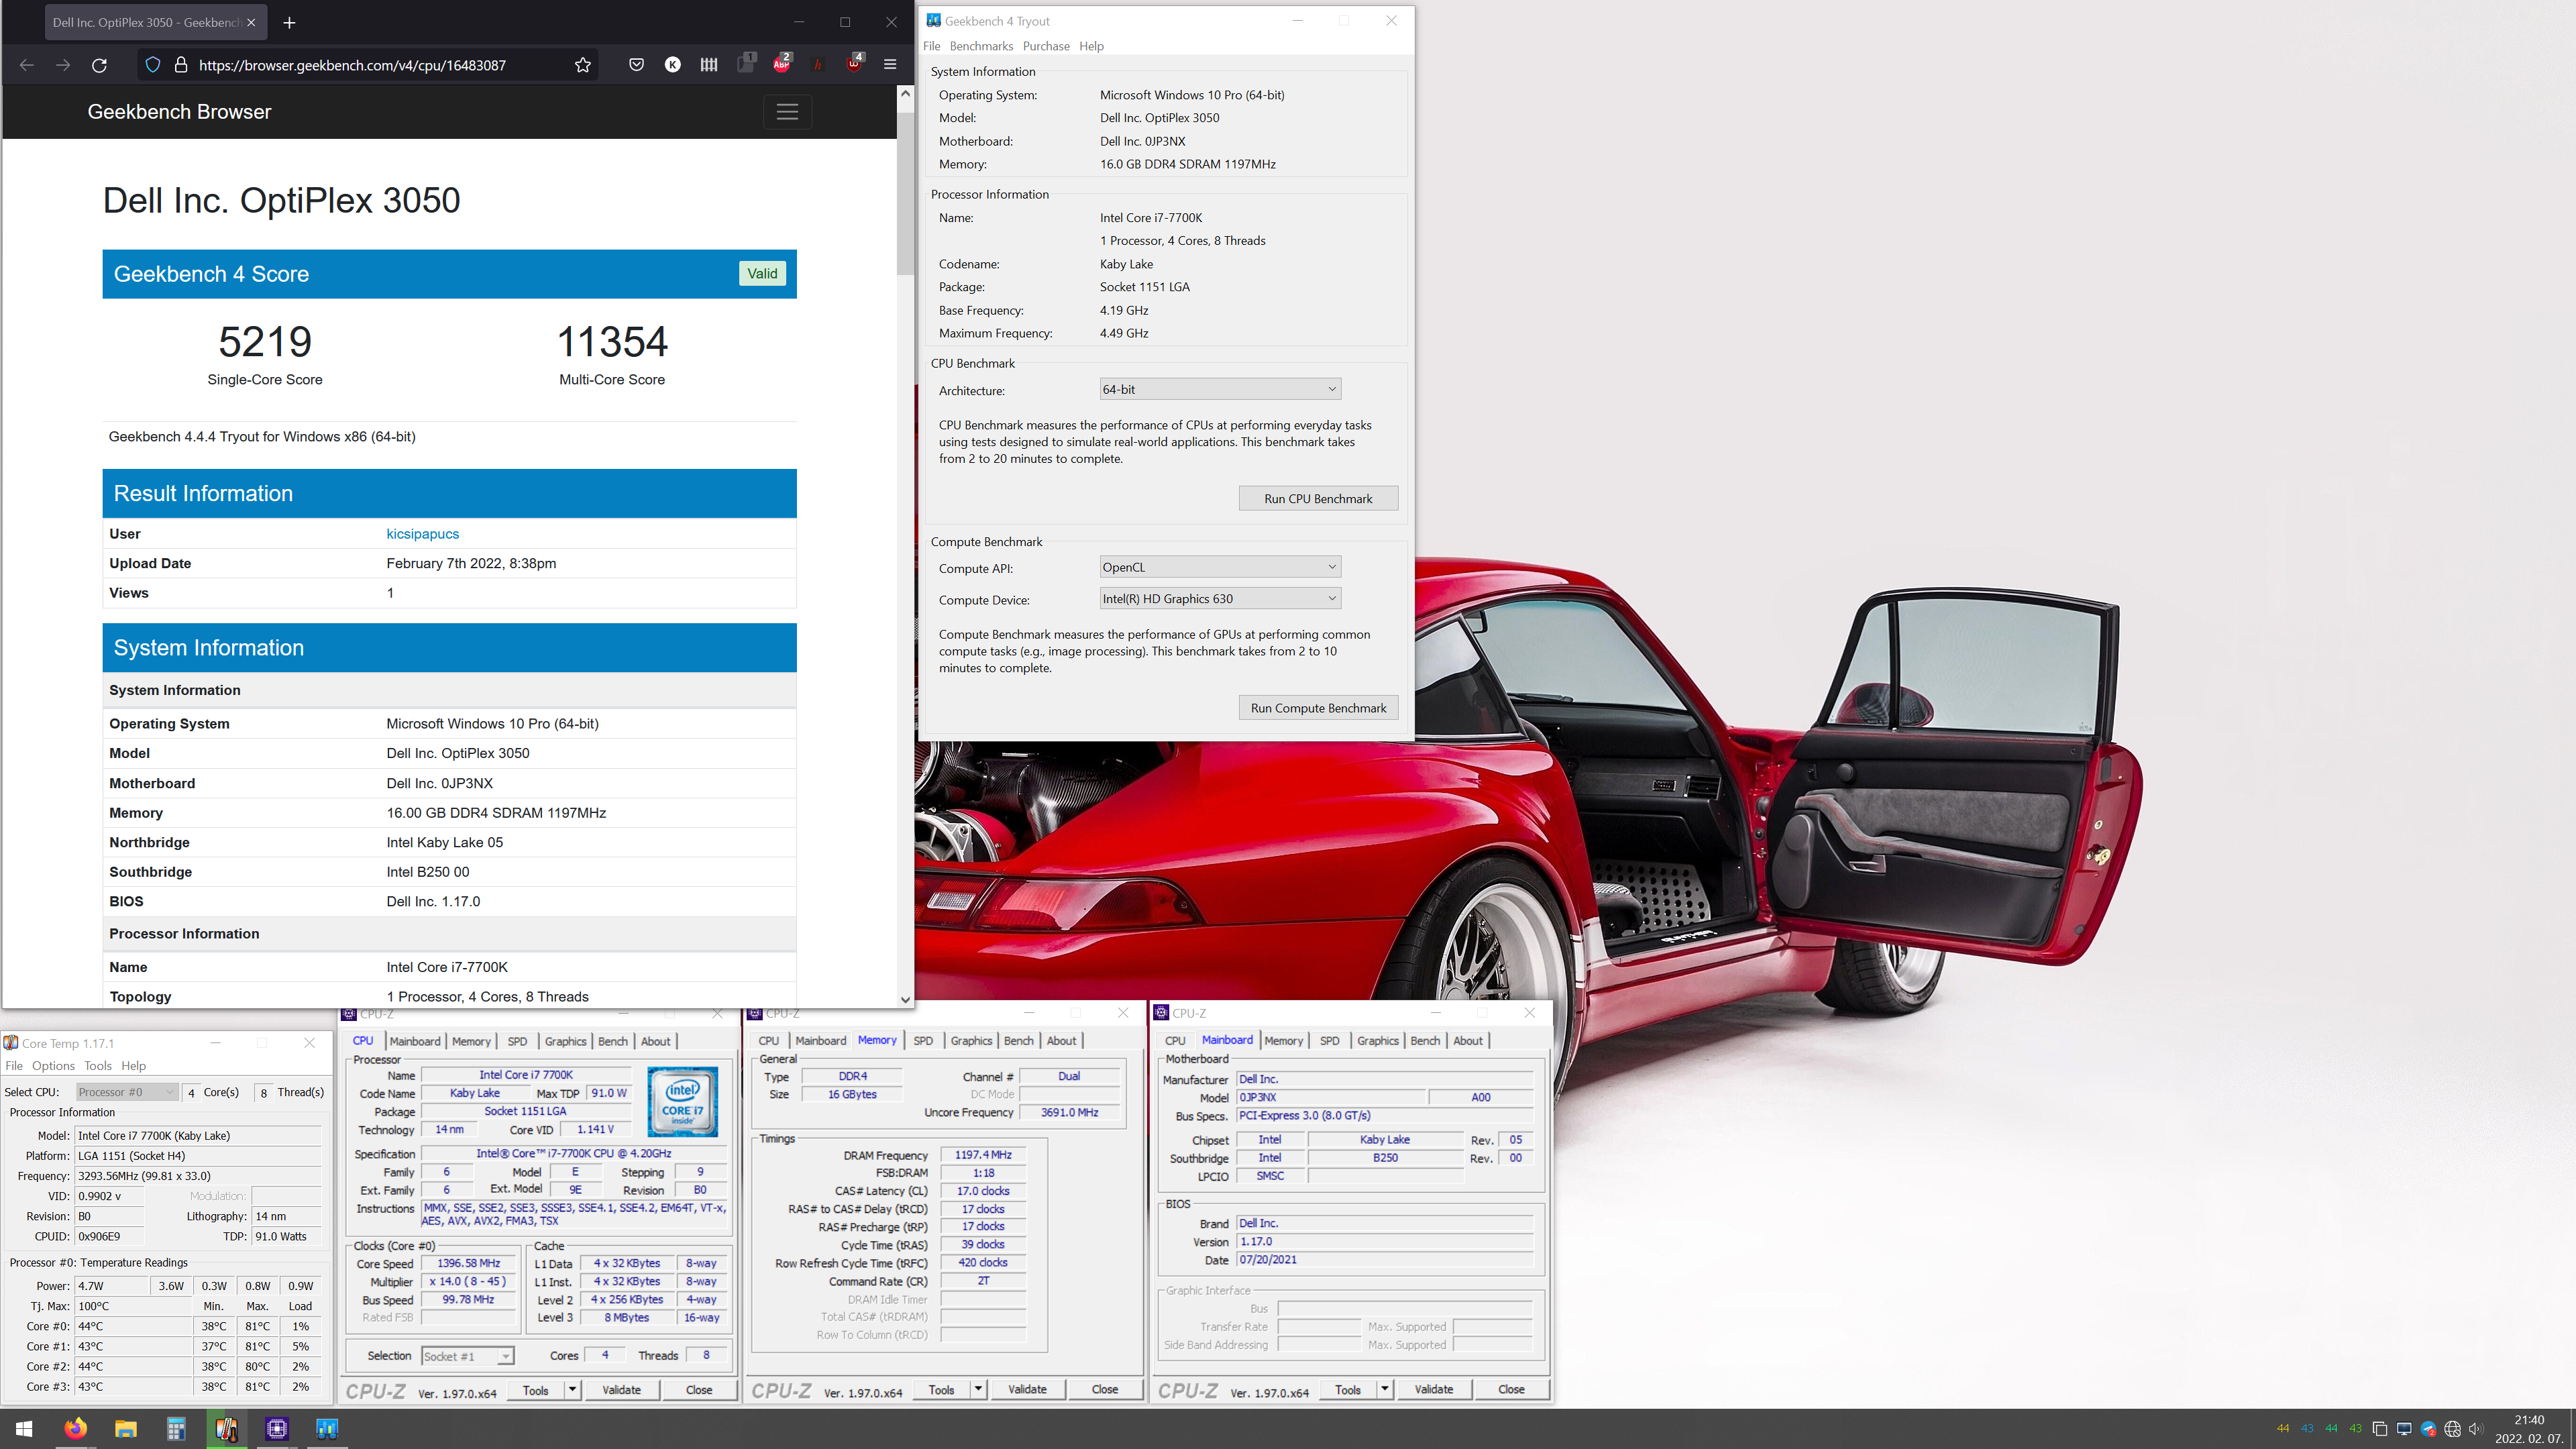
Task: Open the Telegram tray icon
Action: point(2428,1429)
